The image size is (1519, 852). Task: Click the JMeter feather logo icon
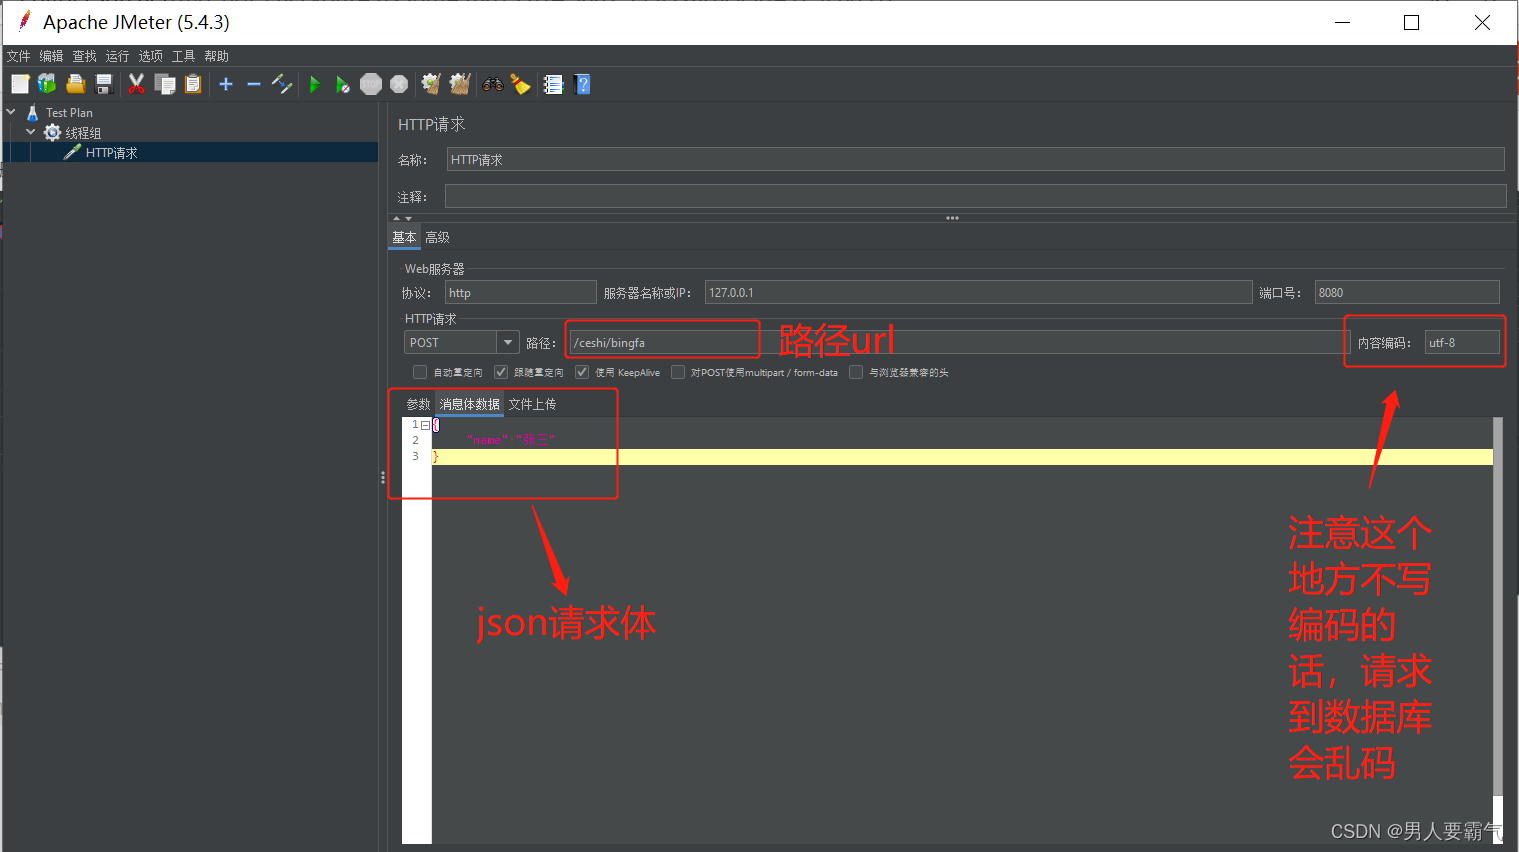click(25, 21)
